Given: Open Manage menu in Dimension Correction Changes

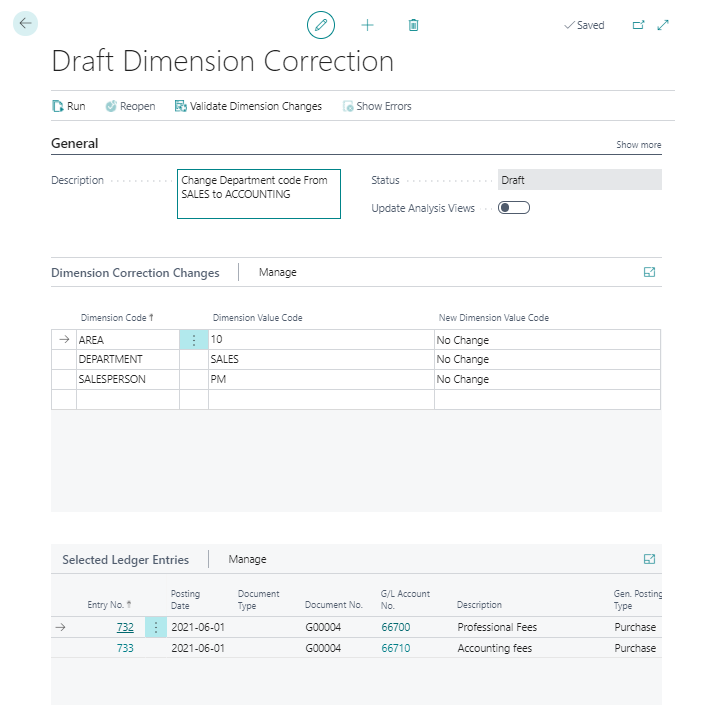Looking at the screenshot, I should tap(277, 272).
